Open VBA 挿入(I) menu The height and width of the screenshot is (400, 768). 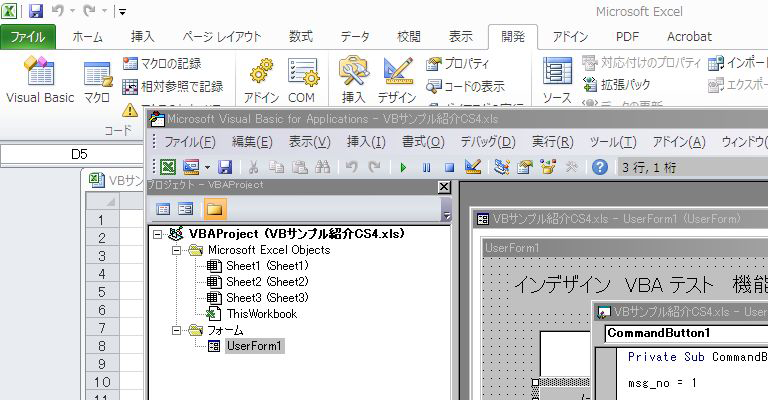(366, 142)
